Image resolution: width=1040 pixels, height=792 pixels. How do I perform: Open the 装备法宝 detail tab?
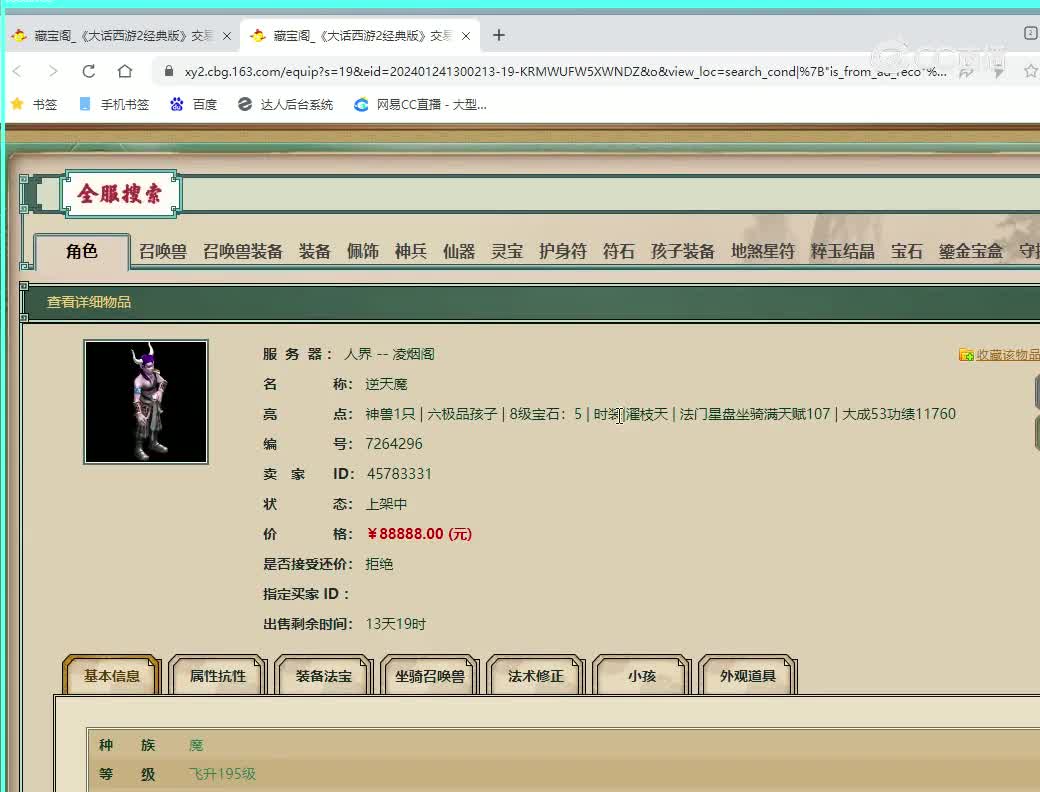pyautogui.click(x=324, y=676)
